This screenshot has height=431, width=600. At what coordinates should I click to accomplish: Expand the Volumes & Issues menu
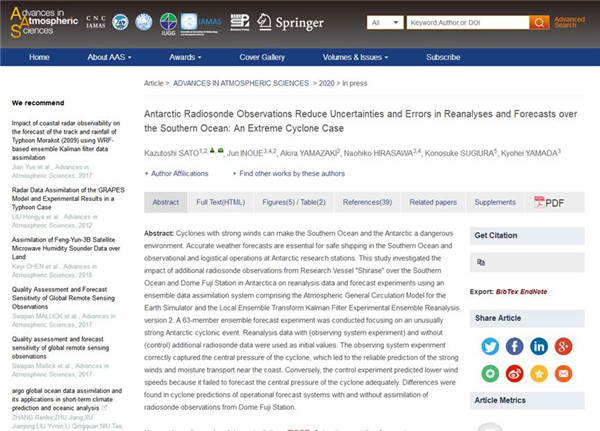(355, 57)
